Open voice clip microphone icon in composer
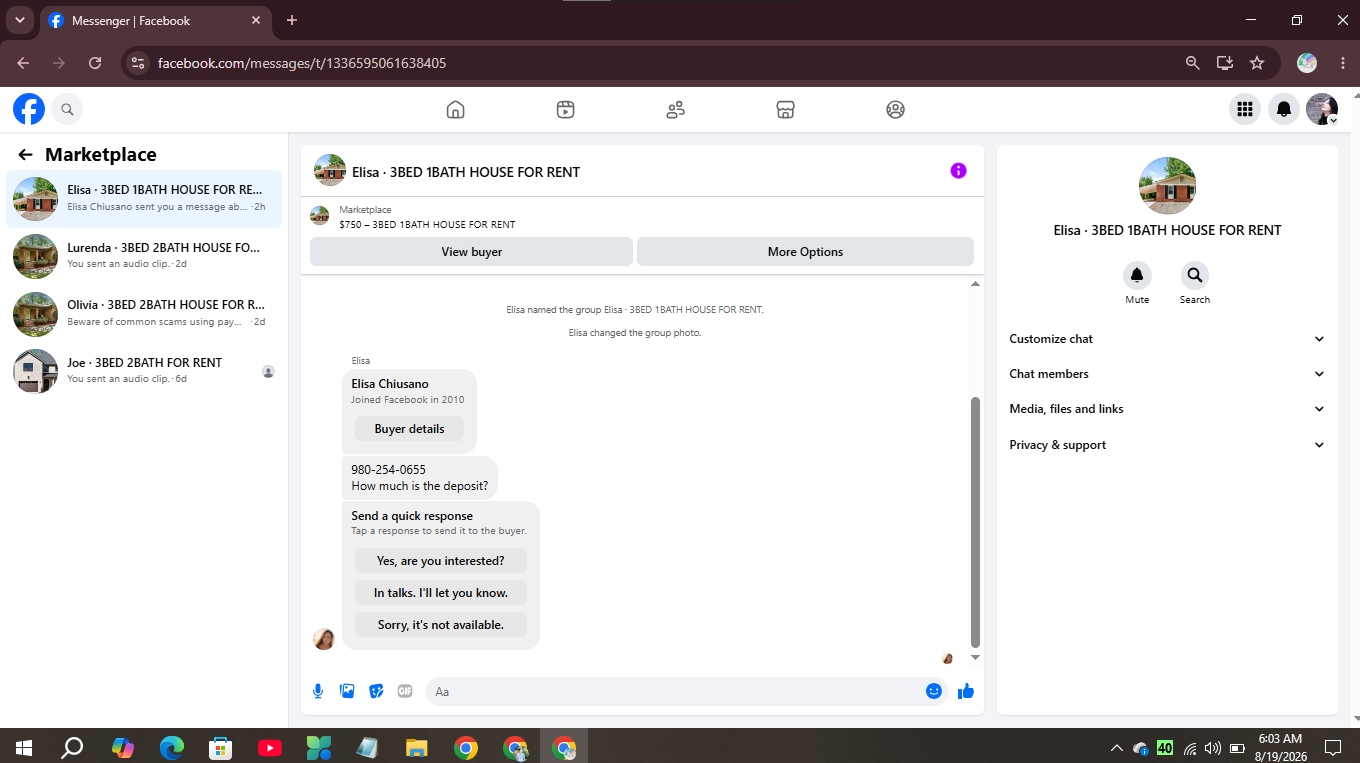 318,691
